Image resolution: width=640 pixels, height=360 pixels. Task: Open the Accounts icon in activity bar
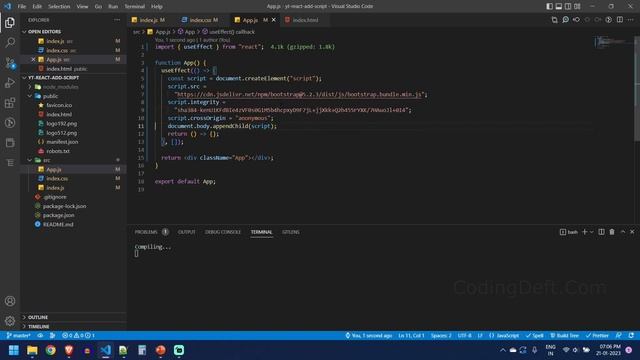pyautogui.click(x=10, y=301)
